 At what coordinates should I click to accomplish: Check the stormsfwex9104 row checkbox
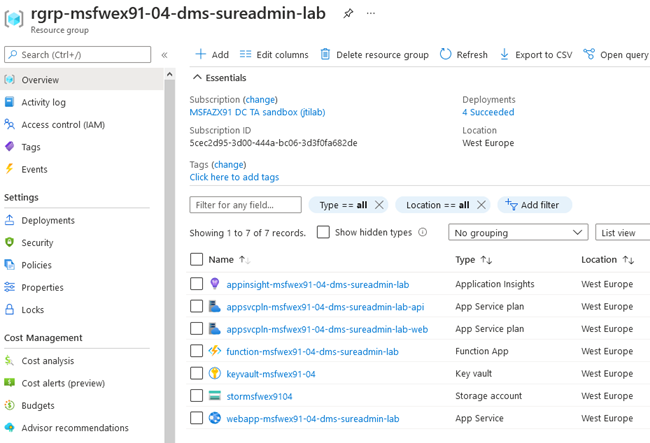(196, 396)
